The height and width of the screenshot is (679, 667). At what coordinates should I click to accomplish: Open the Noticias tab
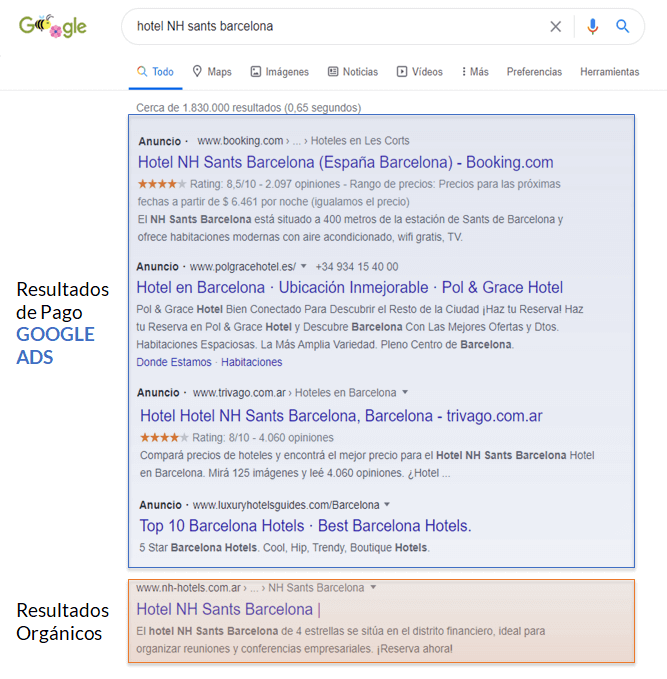[353, 71]
